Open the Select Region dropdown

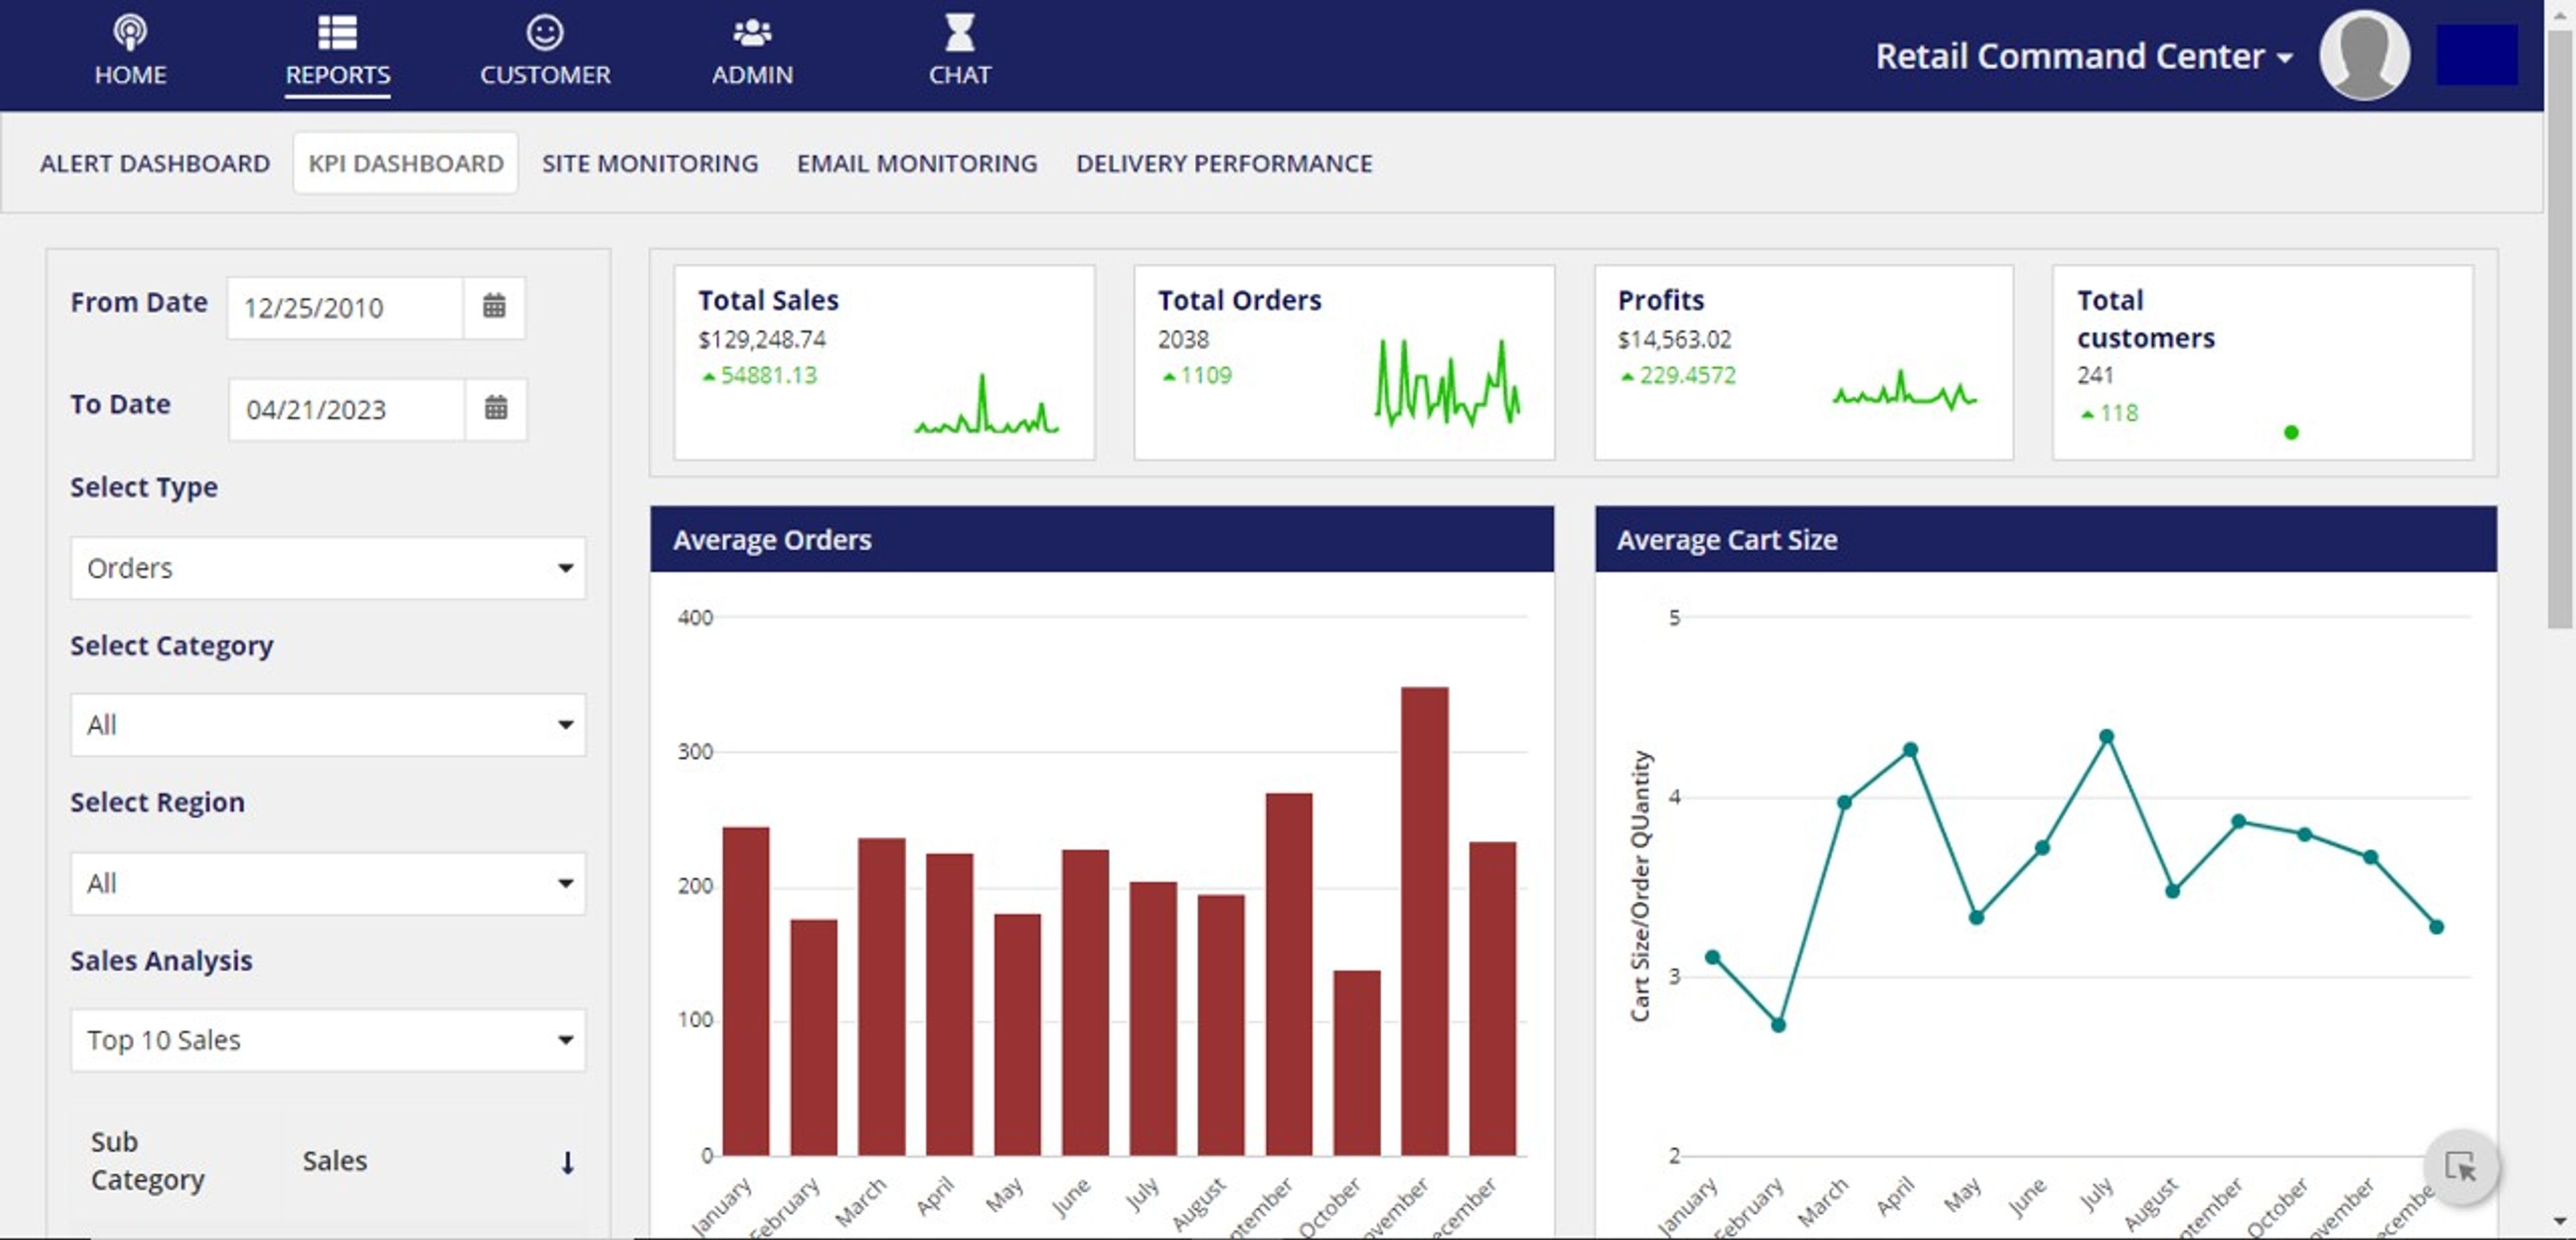(328, 883)
